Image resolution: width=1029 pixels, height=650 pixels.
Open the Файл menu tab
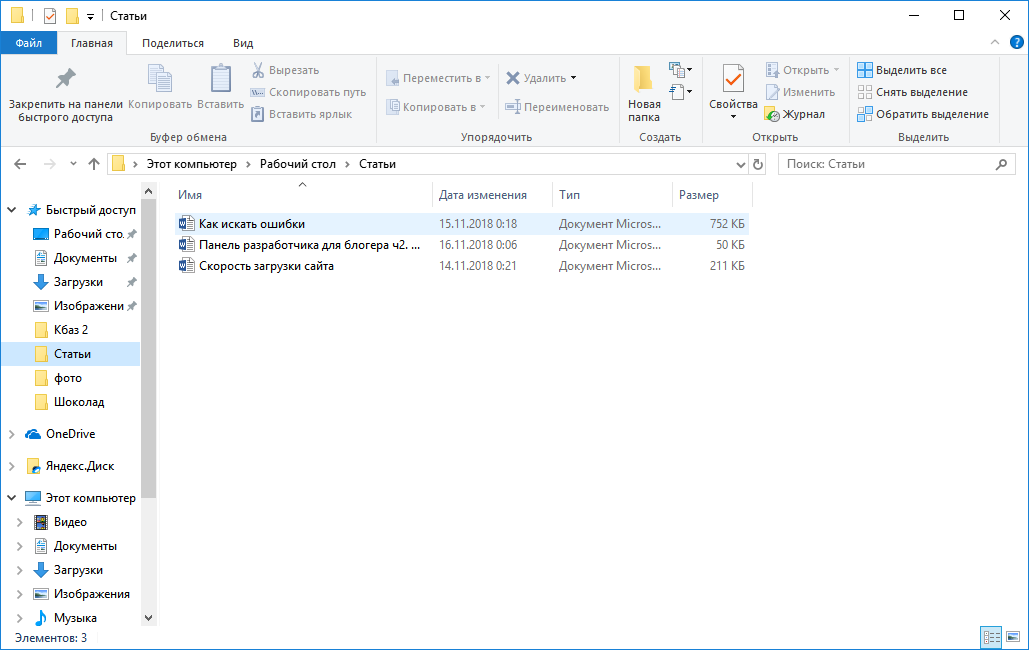click(29, 43)
